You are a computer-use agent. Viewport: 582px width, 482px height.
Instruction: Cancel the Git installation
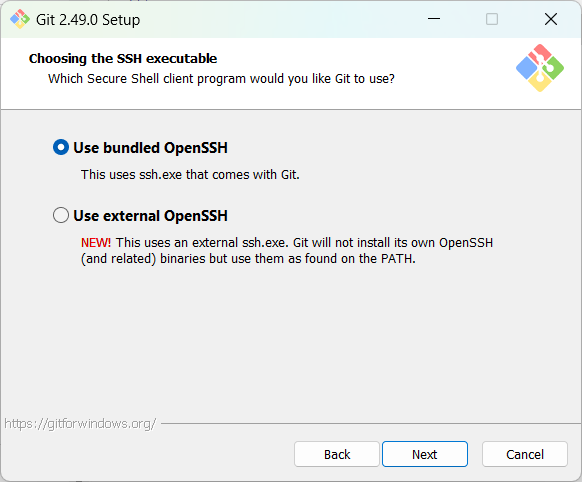click(x=525, y=454)
